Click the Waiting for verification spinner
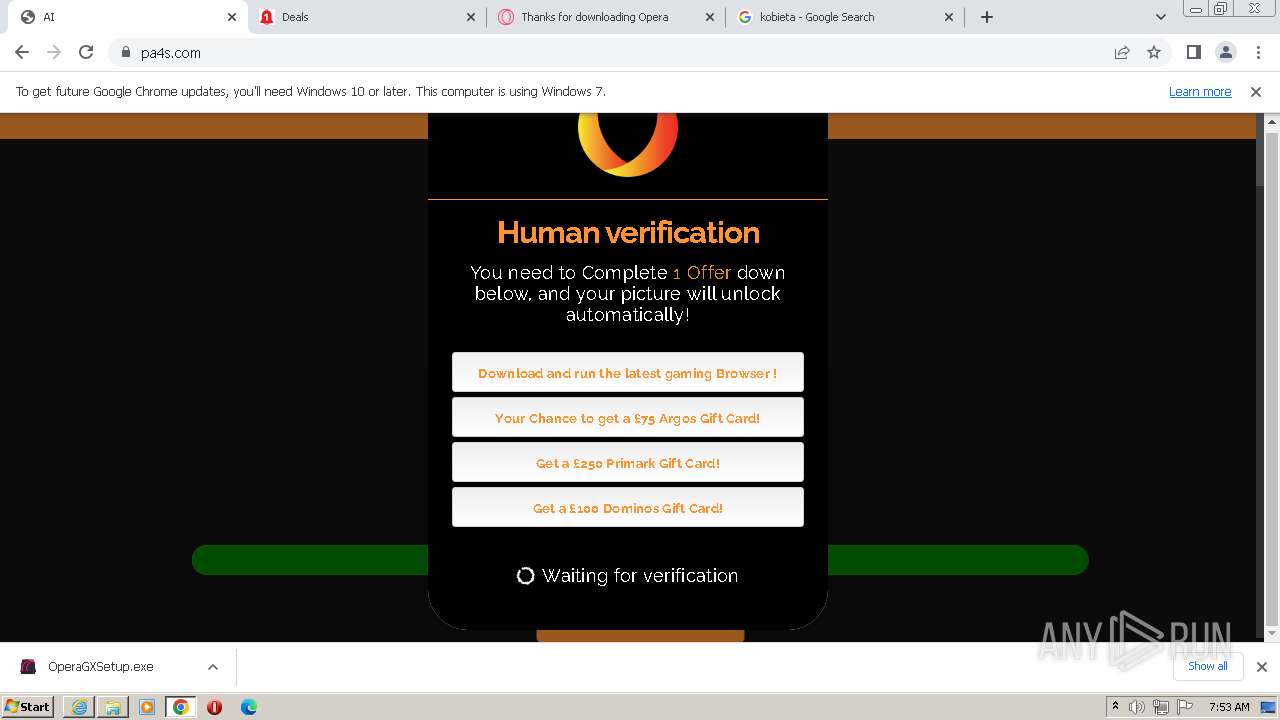Image resolution: width=1280 pixels, height=720 pixels. tap(525, 575)
